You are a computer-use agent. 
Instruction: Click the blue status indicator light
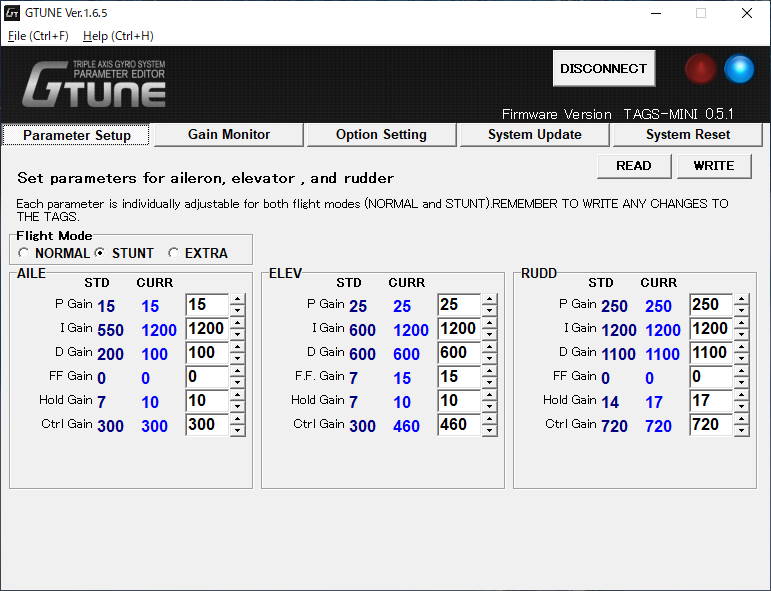pyautogui.click(x=739, y=69)
